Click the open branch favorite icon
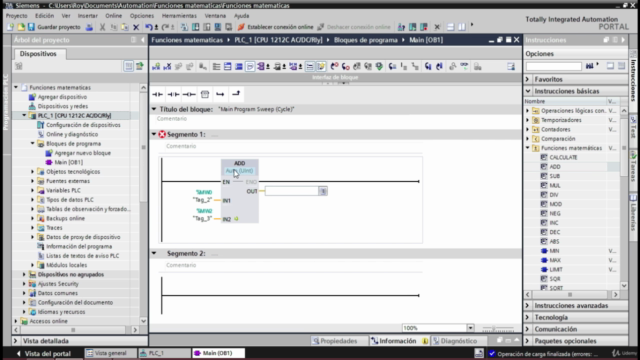640x360 pixels. [220, 94]
